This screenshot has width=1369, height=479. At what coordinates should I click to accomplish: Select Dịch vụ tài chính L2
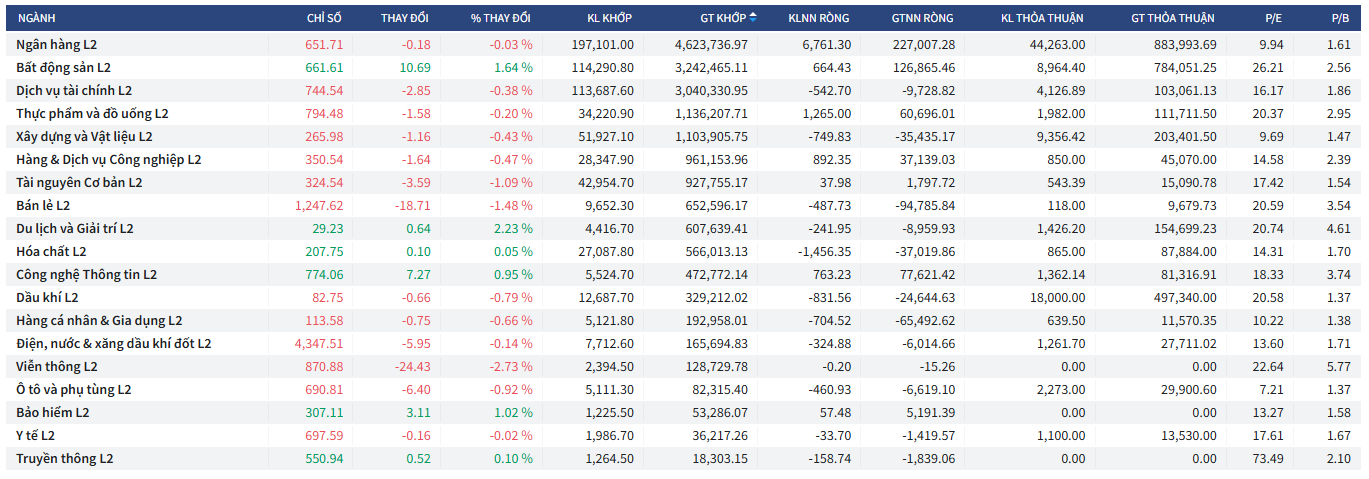[74, 91]
